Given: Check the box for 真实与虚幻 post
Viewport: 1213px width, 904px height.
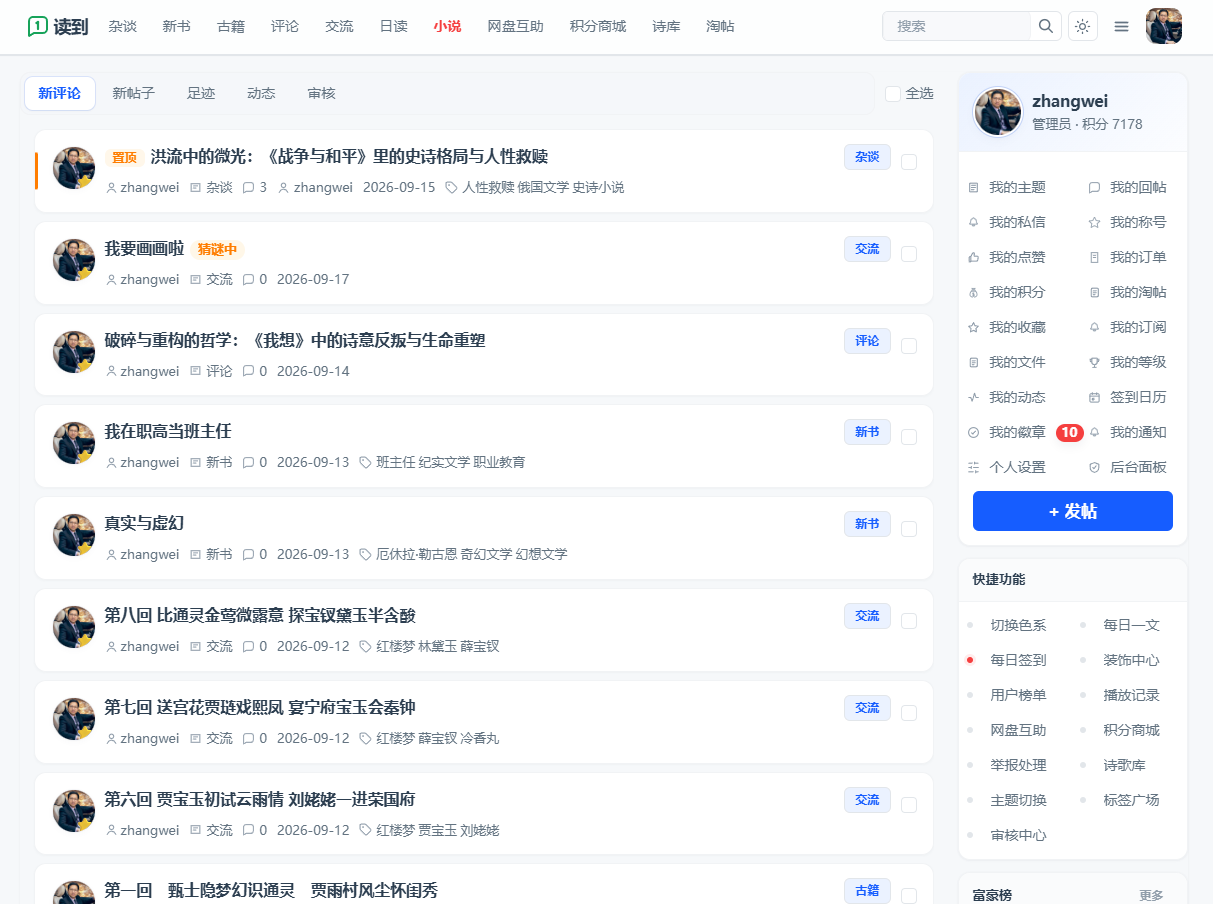Looking at the screenshot, I should point(909,529).
